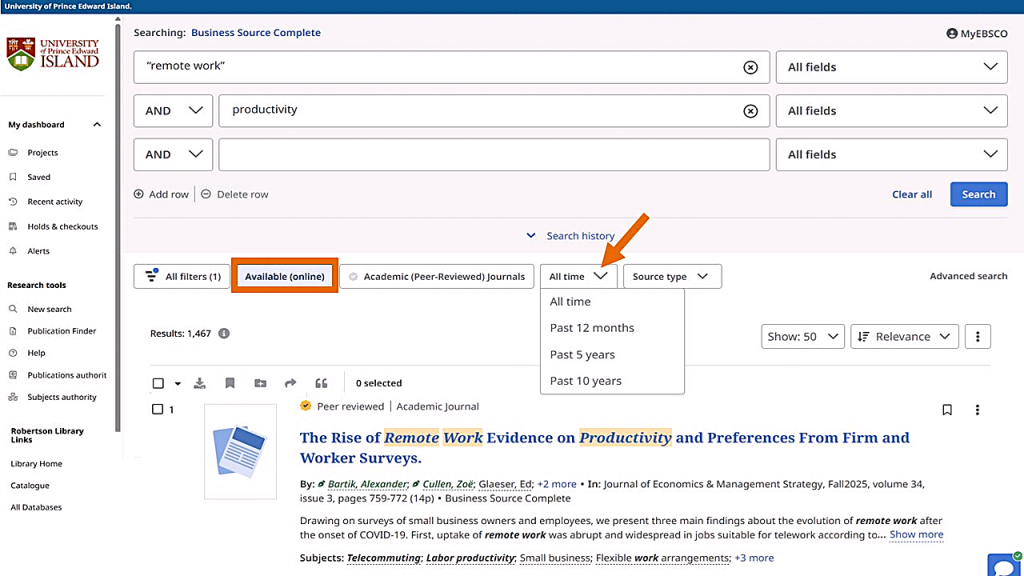Screen dimensions: 1024x576
Task: Click the blue Search button
Action: [978, 194]
